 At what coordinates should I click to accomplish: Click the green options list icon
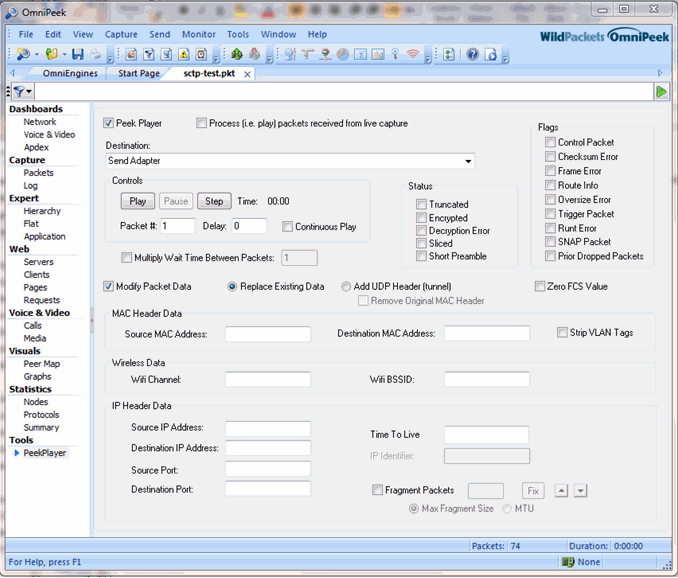[x=449, y=54]
